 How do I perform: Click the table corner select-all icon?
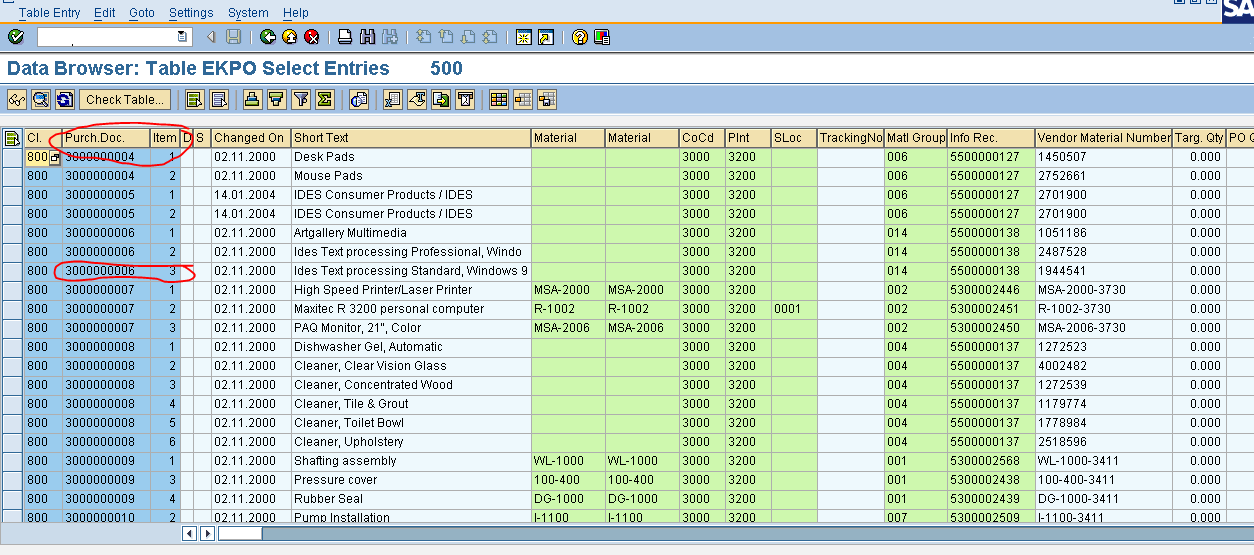coord(12,138)
